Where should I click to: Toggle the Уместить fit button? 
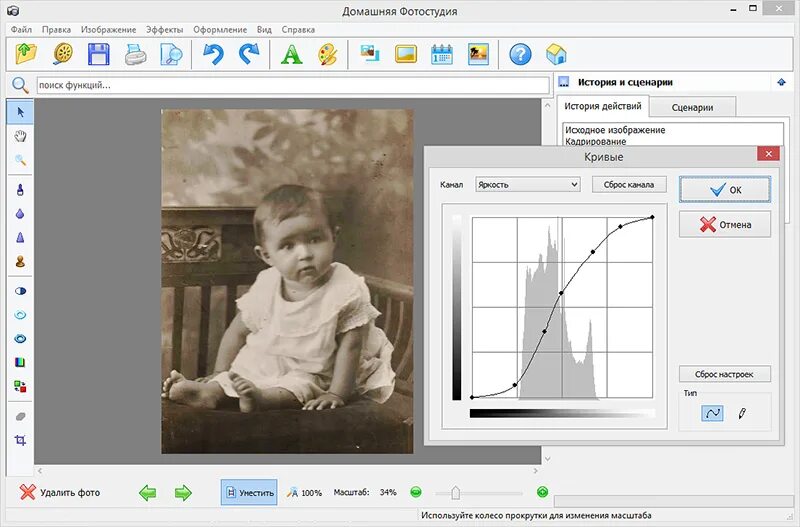[x=249, y=492]
